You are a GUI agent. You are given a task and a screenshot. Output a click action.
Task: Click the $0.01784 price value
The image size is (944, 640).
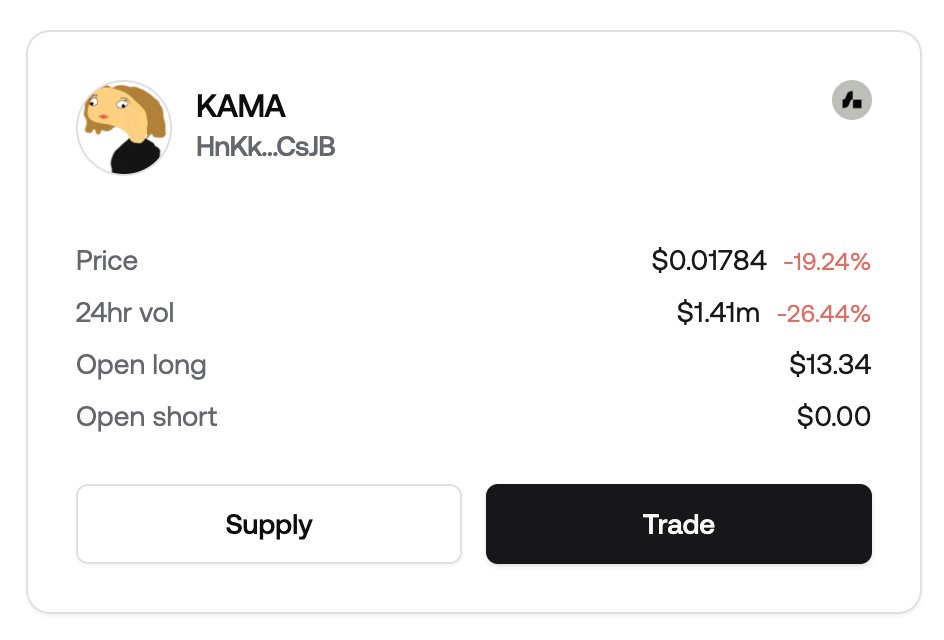pos(709,261)
